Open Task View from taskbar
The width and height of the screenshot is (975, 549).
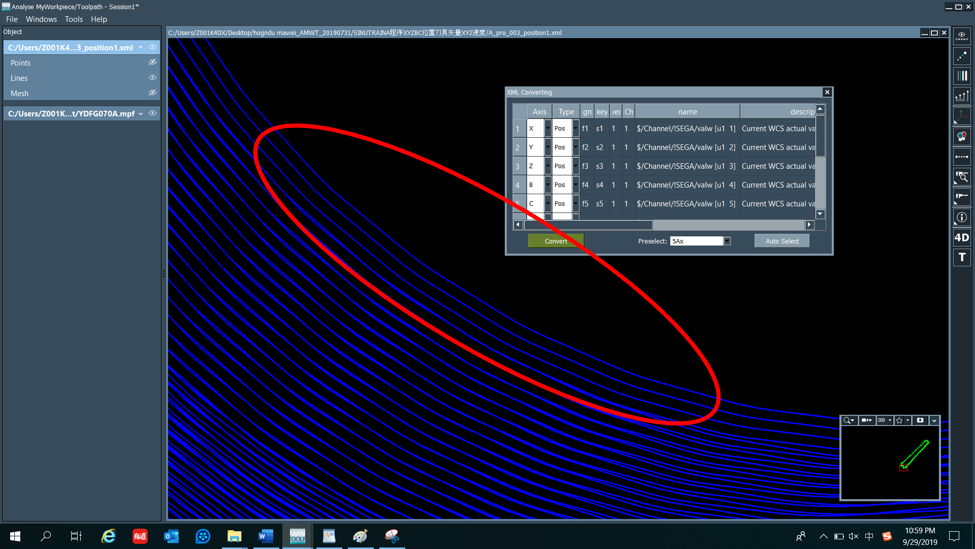[76, 536]
